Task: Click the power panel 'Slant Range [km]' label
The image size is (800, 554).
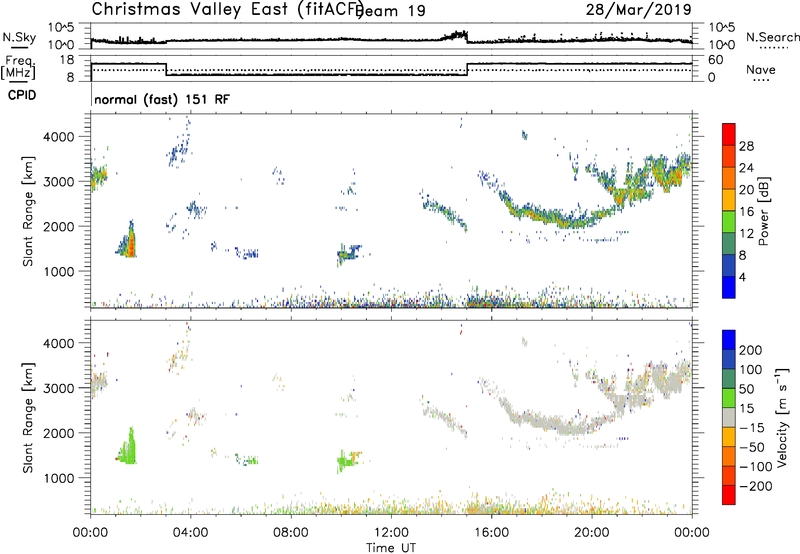Action: tap(28, 211)
